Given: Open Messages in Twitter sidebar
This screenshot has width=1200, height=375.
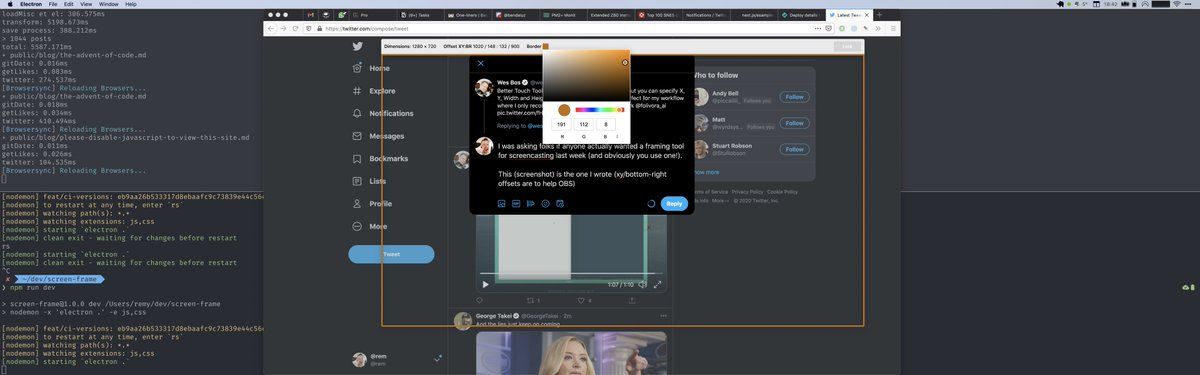Looking at the screenshot, I should point(378,136).
